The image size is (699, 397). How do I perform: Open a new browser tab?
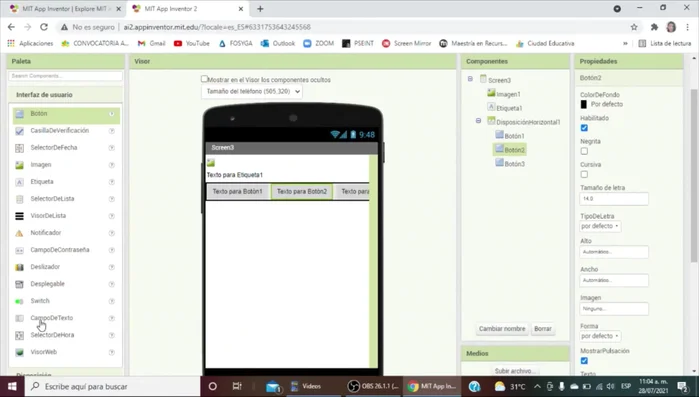tap(260, 9)
